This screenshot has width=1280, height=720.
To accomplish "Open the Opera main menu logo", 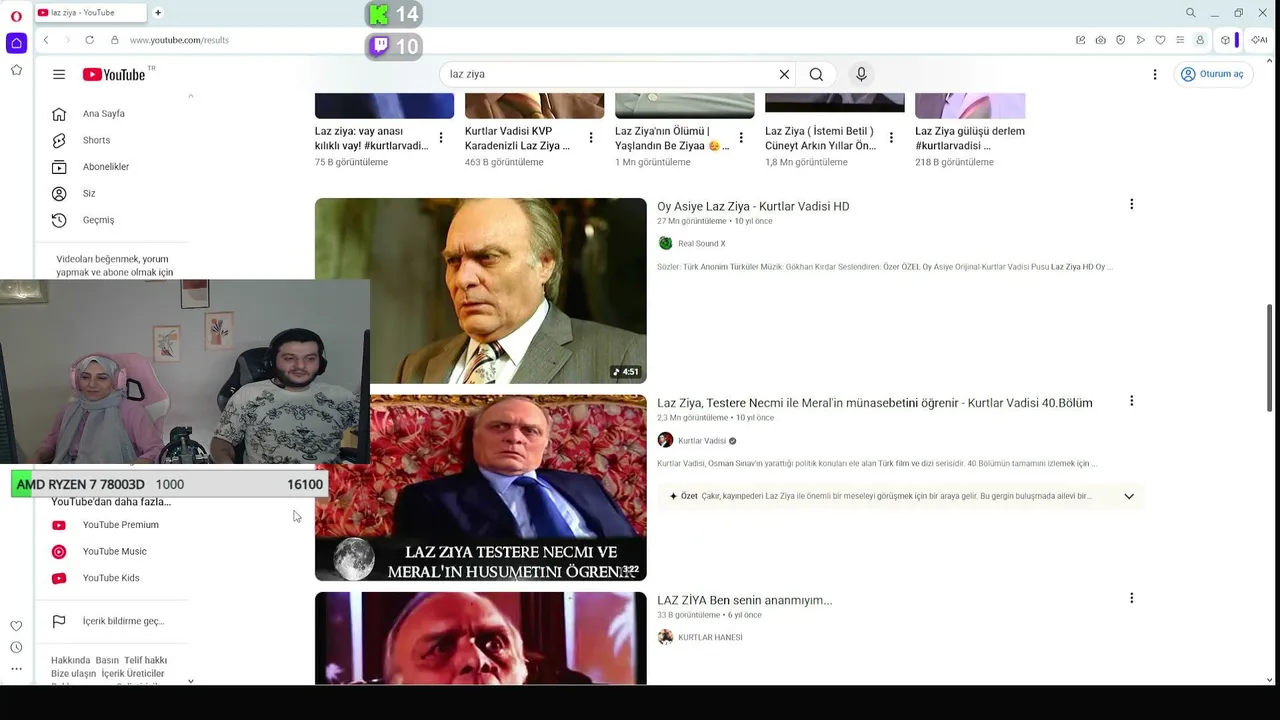I will [16, 15].
